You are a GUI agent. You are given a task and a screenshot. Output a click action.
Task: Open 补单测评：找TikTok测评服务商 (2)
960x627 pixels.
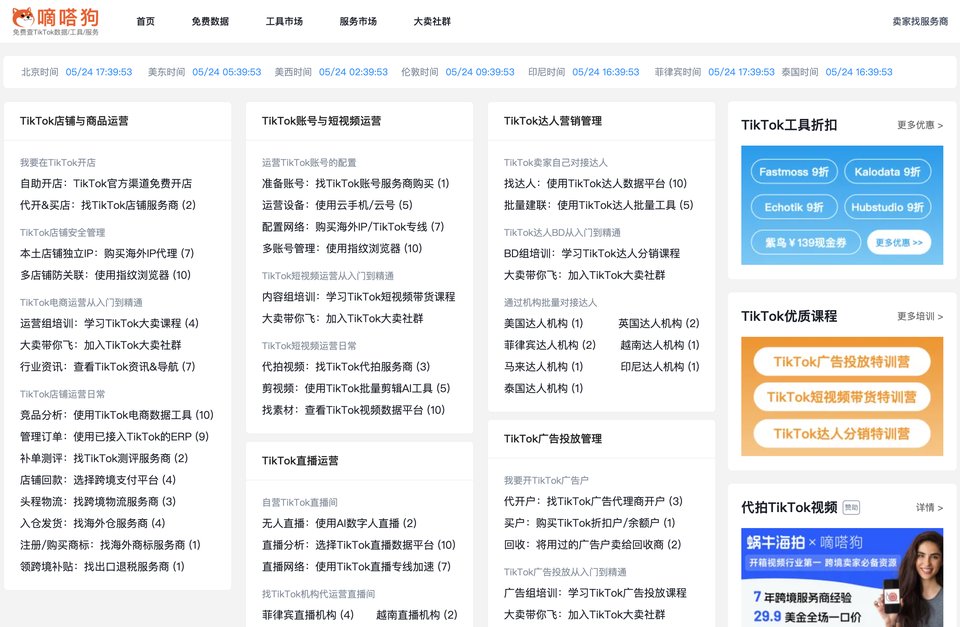[104, 458]
